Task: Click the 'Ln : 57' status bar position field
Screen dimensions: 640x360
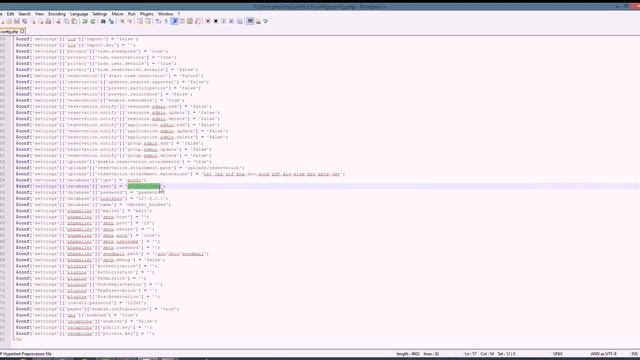Action: 470,354
